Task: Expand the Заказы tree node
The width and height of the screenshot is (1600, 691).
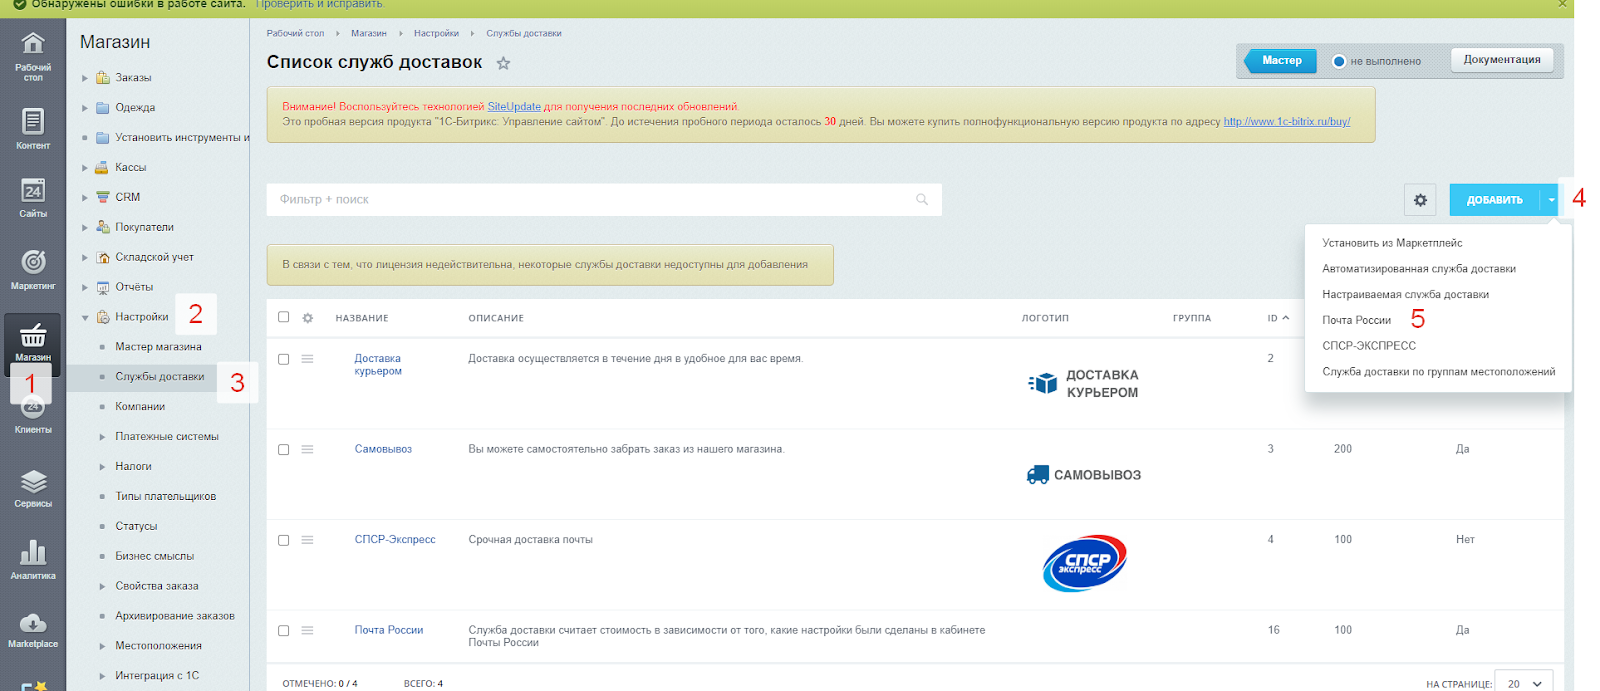Action: pyautogui.click(x=85, y=78)
